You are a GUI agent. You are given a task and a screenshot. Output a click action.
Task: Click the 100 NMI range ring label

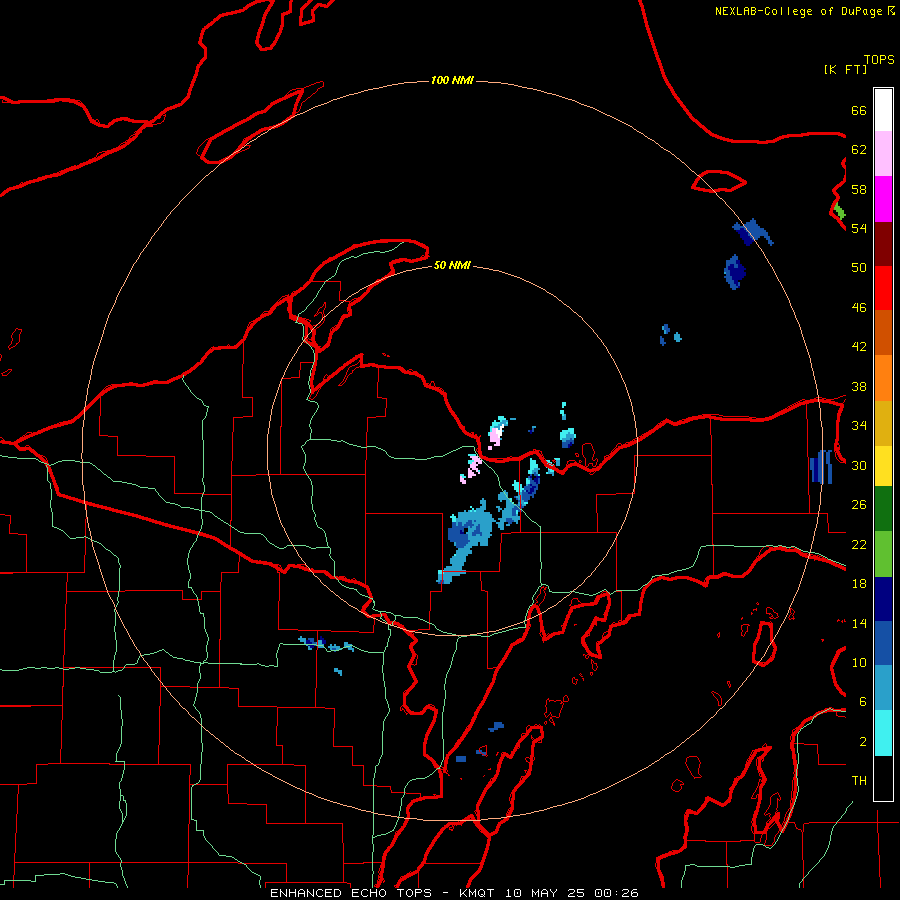452,80
